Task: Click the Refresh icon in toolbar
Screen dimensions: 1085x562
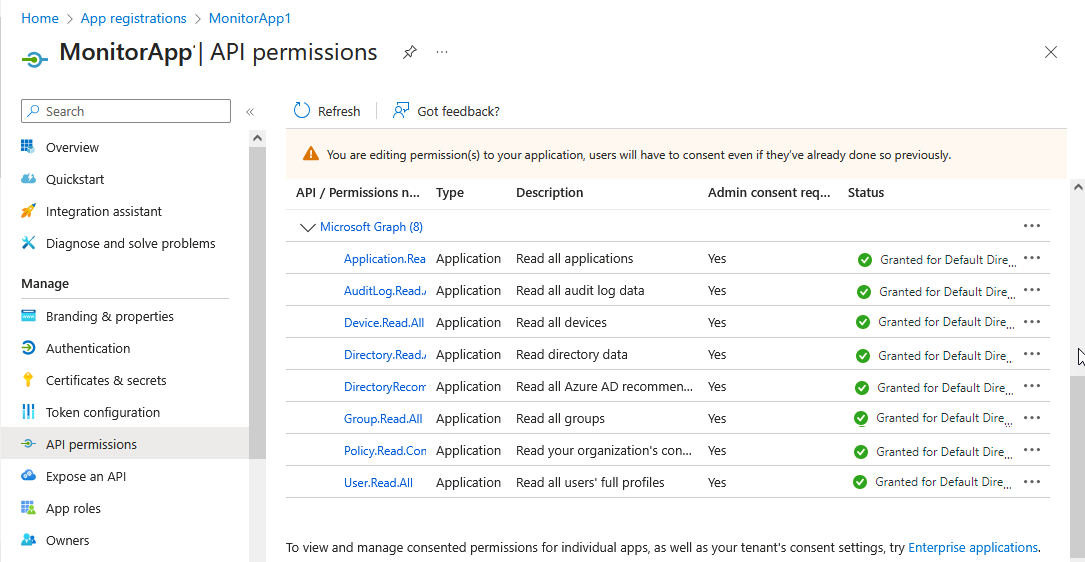Action: 302,111
